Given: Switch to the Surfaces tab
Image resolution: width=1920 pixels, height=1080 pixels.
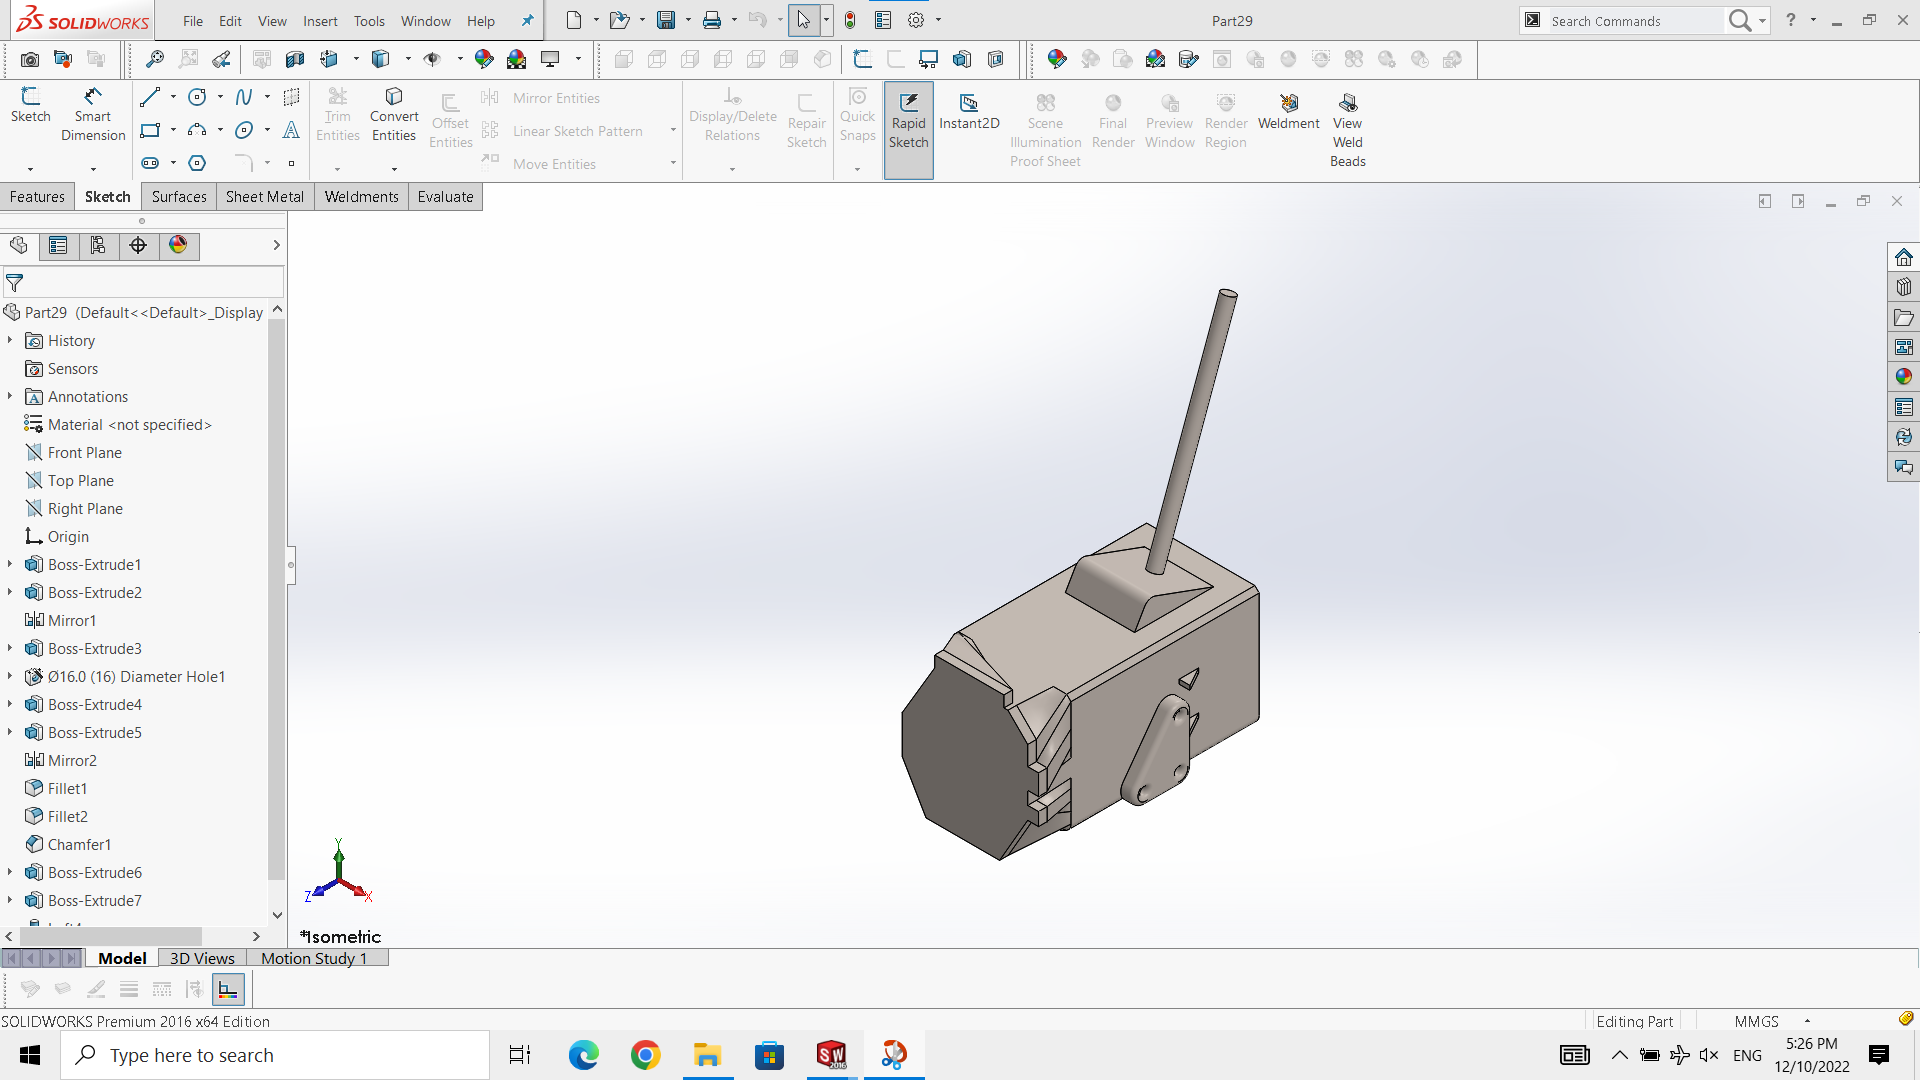Looking at the screenshot, I should 179,197.
